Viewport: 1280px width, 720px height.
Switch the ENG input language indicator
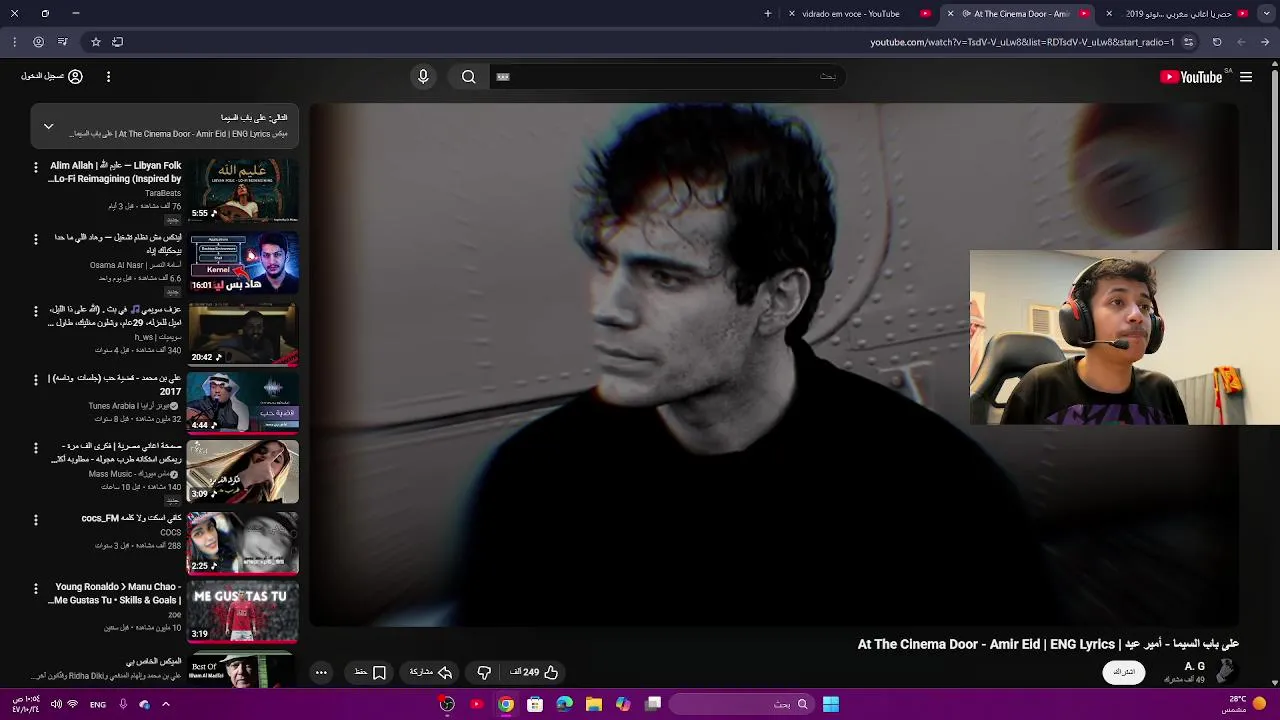98,704
